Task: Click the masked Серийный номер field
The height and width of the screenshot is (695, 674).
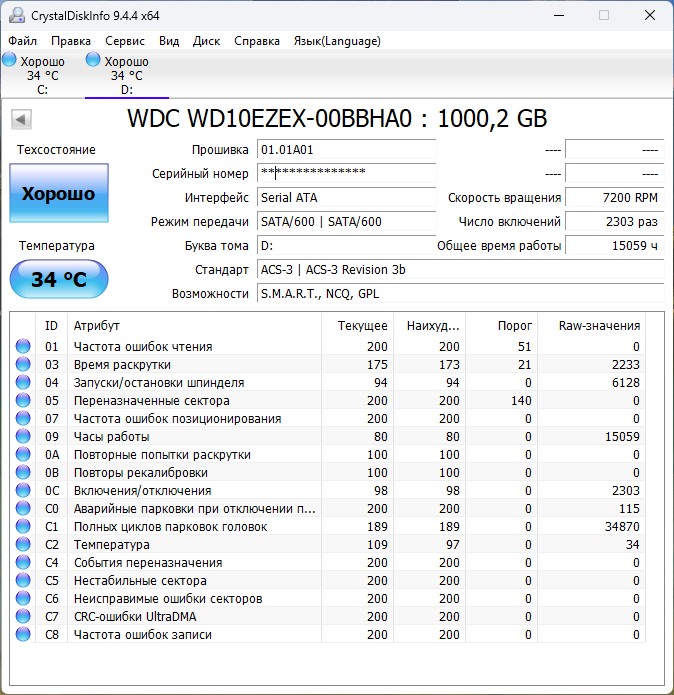Action: coord(347,173)
